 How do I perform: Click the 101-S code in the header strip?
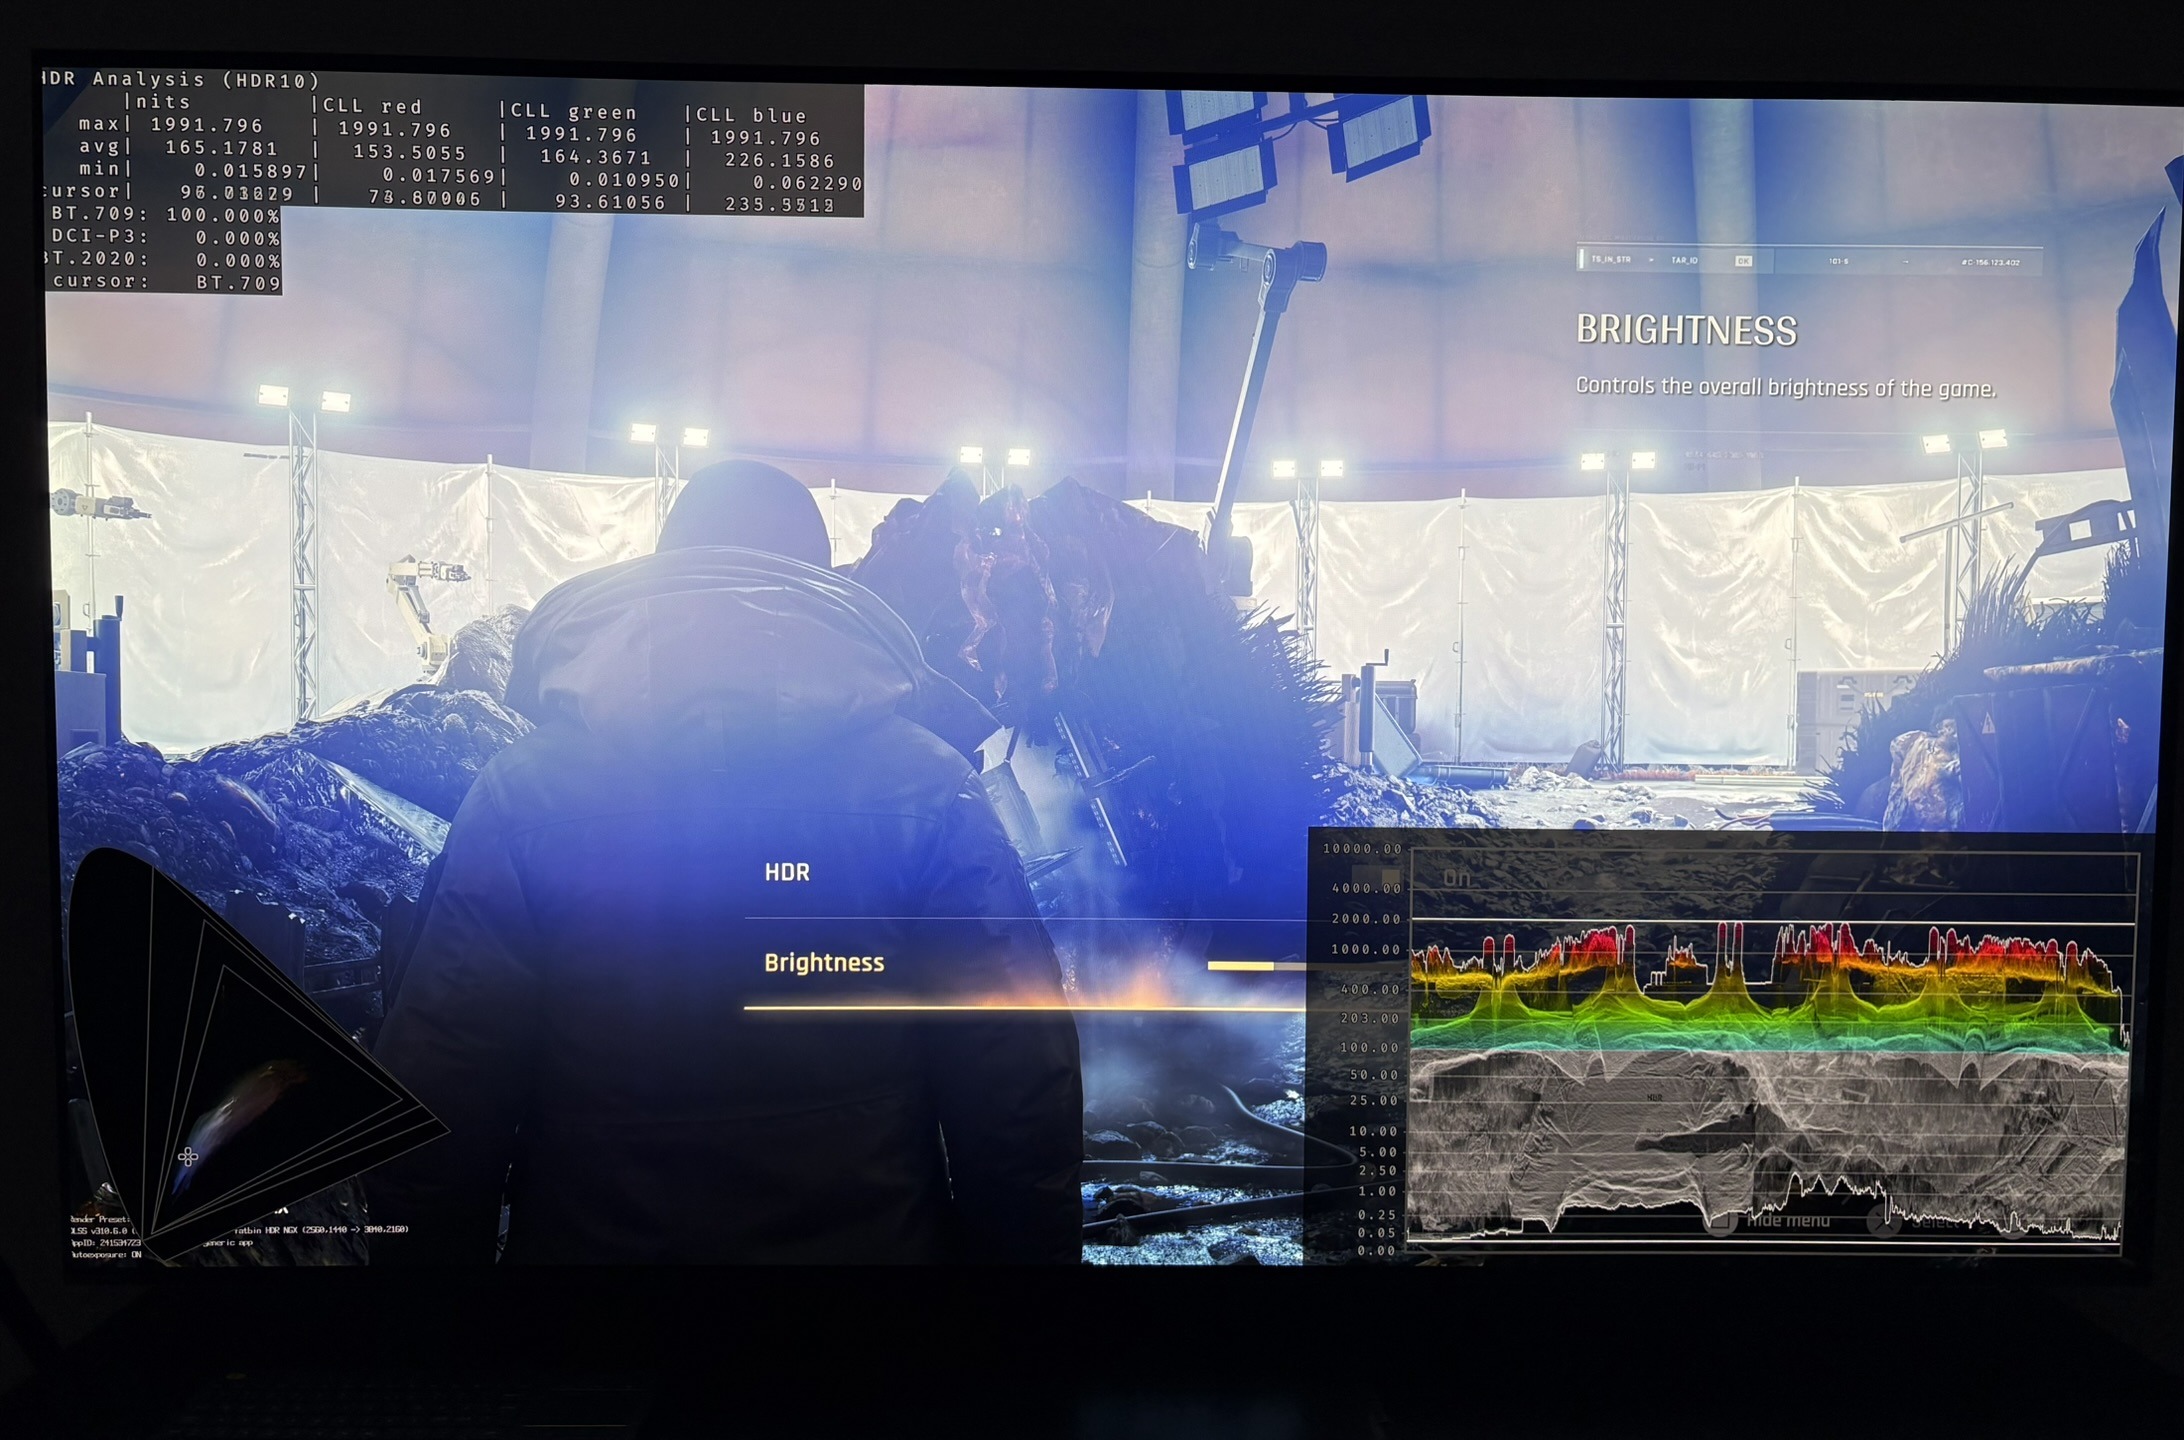tap(1838, 261)
